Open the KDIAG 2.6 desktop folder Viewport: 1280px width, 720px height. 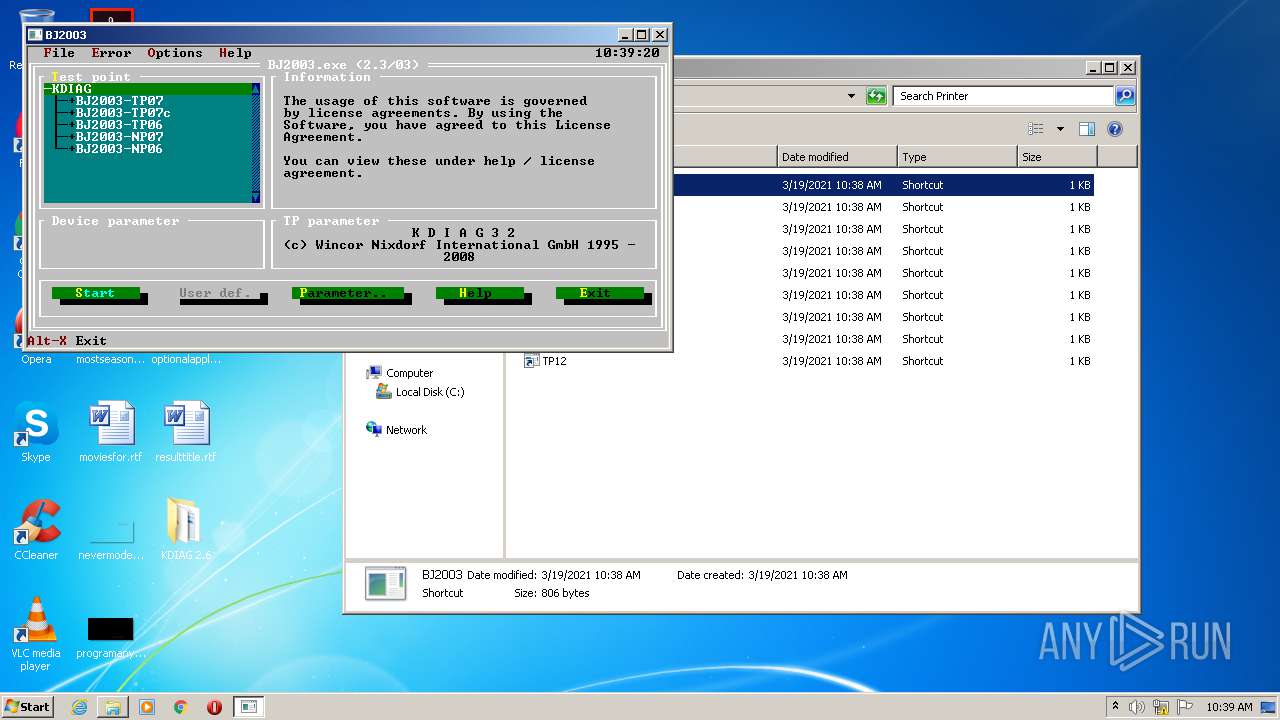pyautogui.click(x=186, y=530)
